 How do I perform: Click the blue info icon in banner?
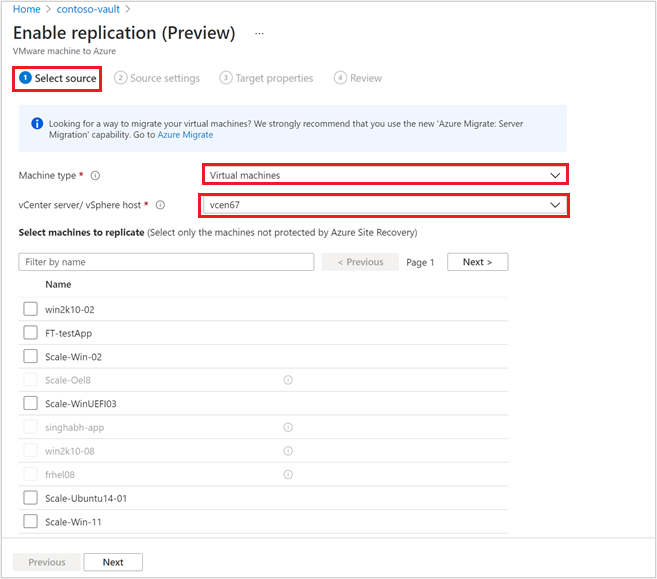[x=37, y=124]
